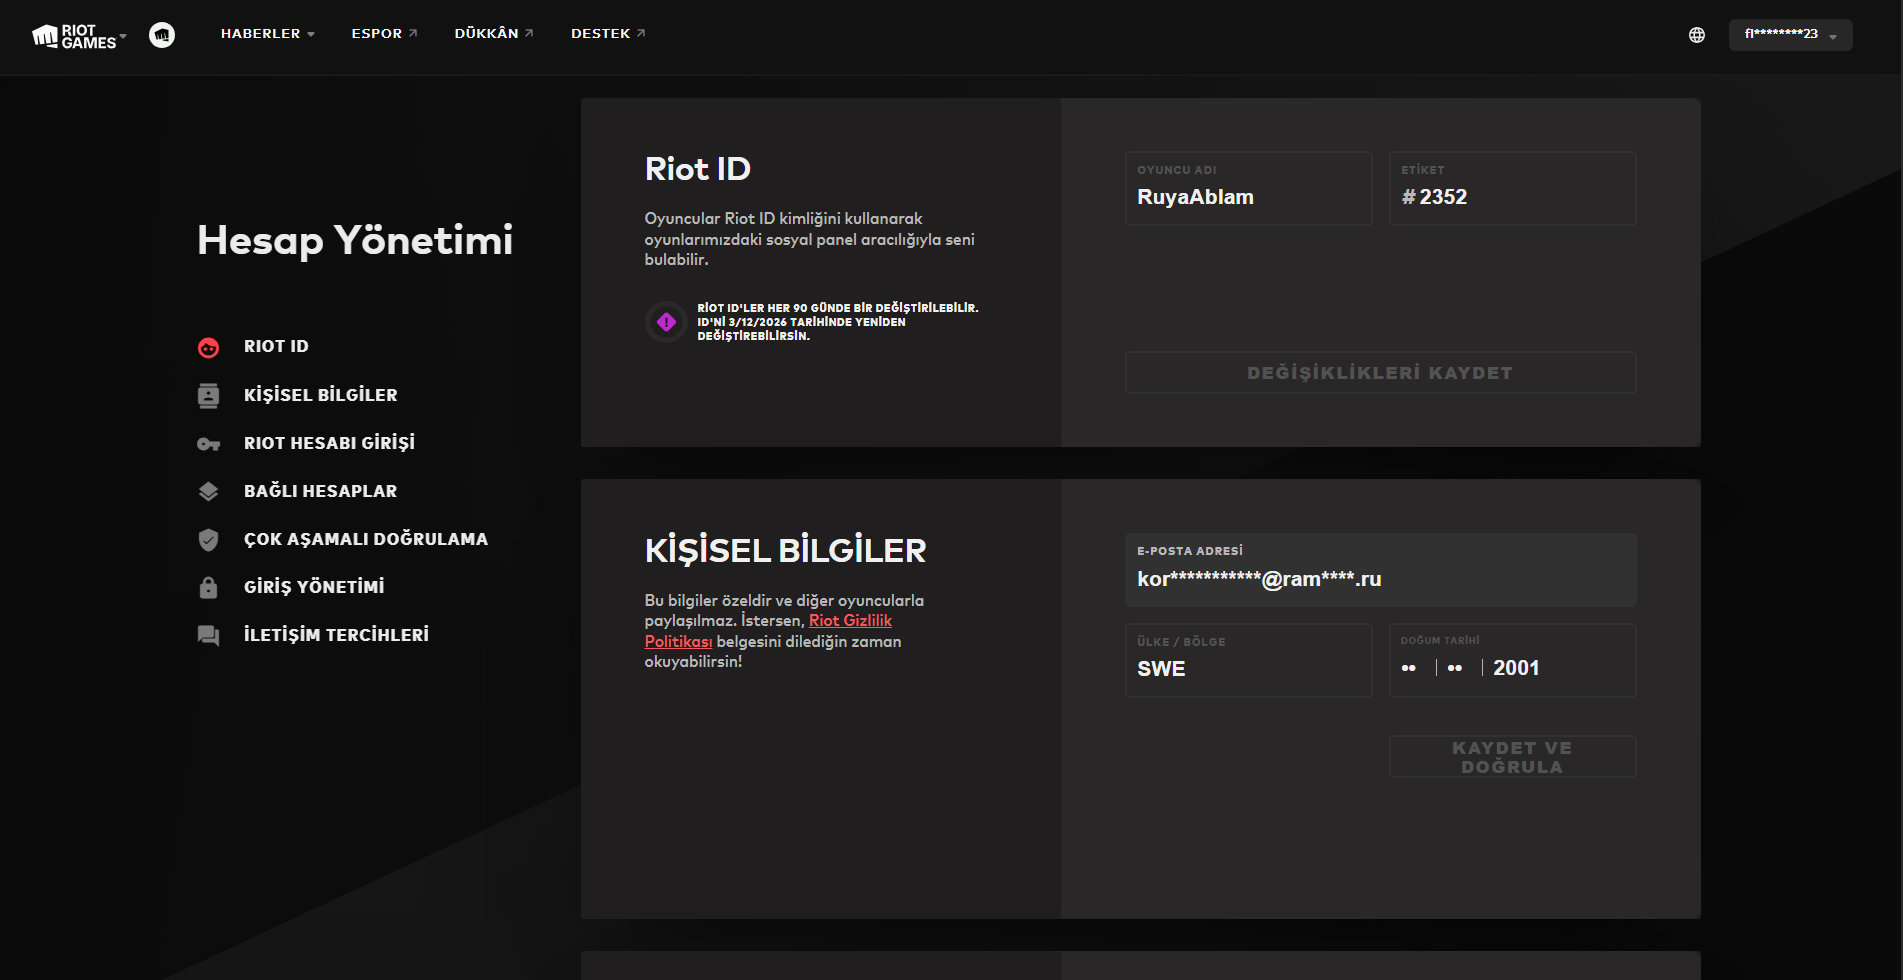Click the Ülke / Bölge field SWE
Viewport: 1903px width, 980px height.
pos(1248,661)
